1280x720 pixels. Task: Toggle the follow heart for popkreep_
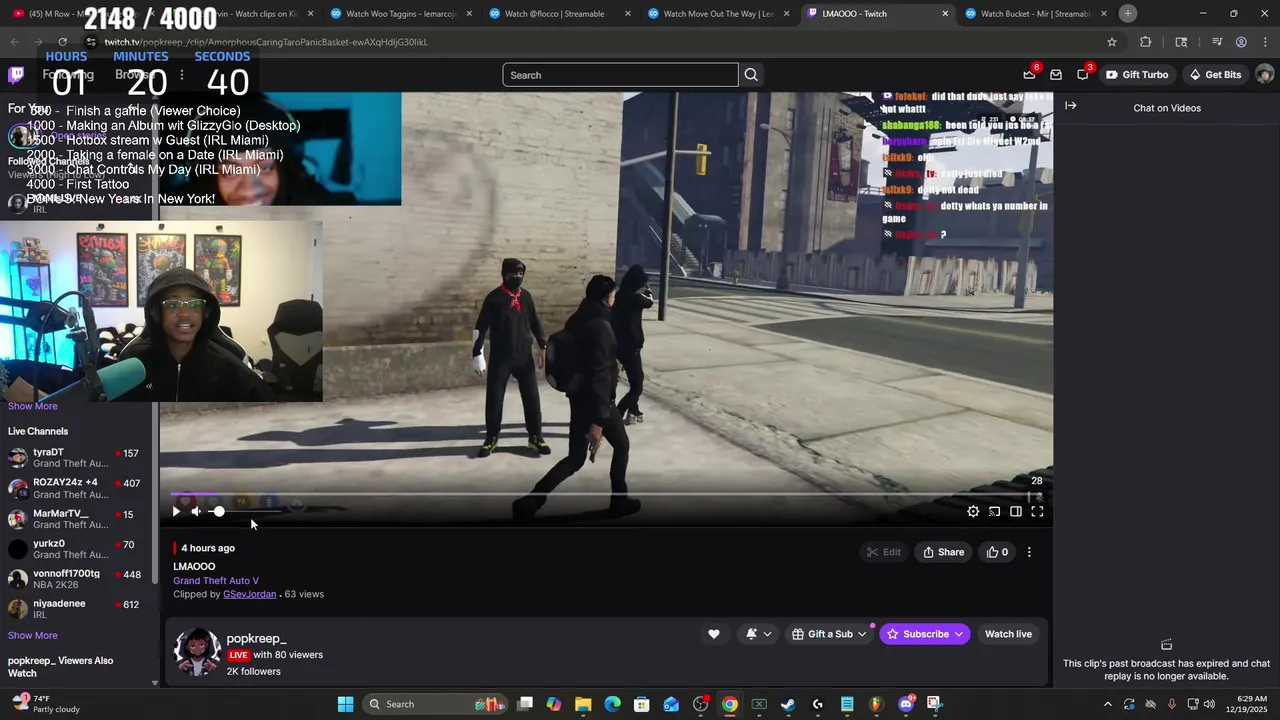[x=713, y=634]
